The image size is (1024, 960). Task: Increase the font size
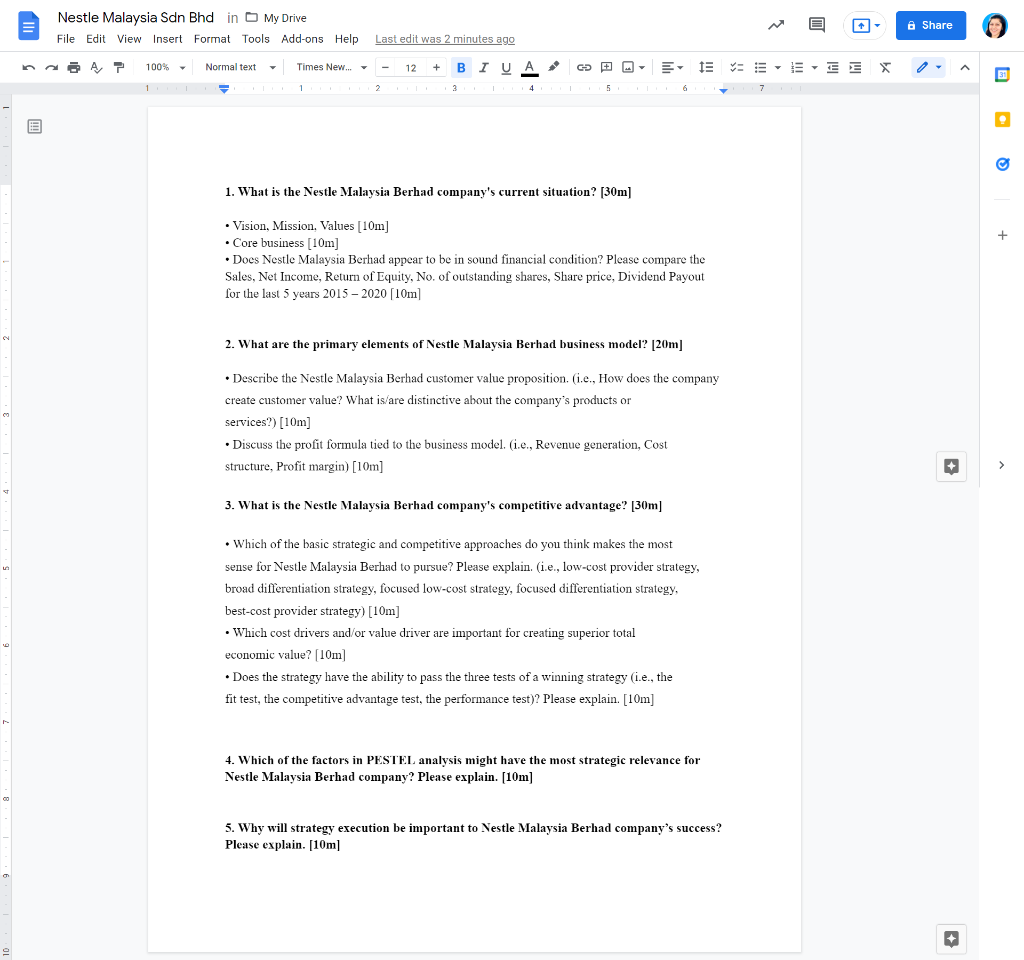click(x=436, y=67)
